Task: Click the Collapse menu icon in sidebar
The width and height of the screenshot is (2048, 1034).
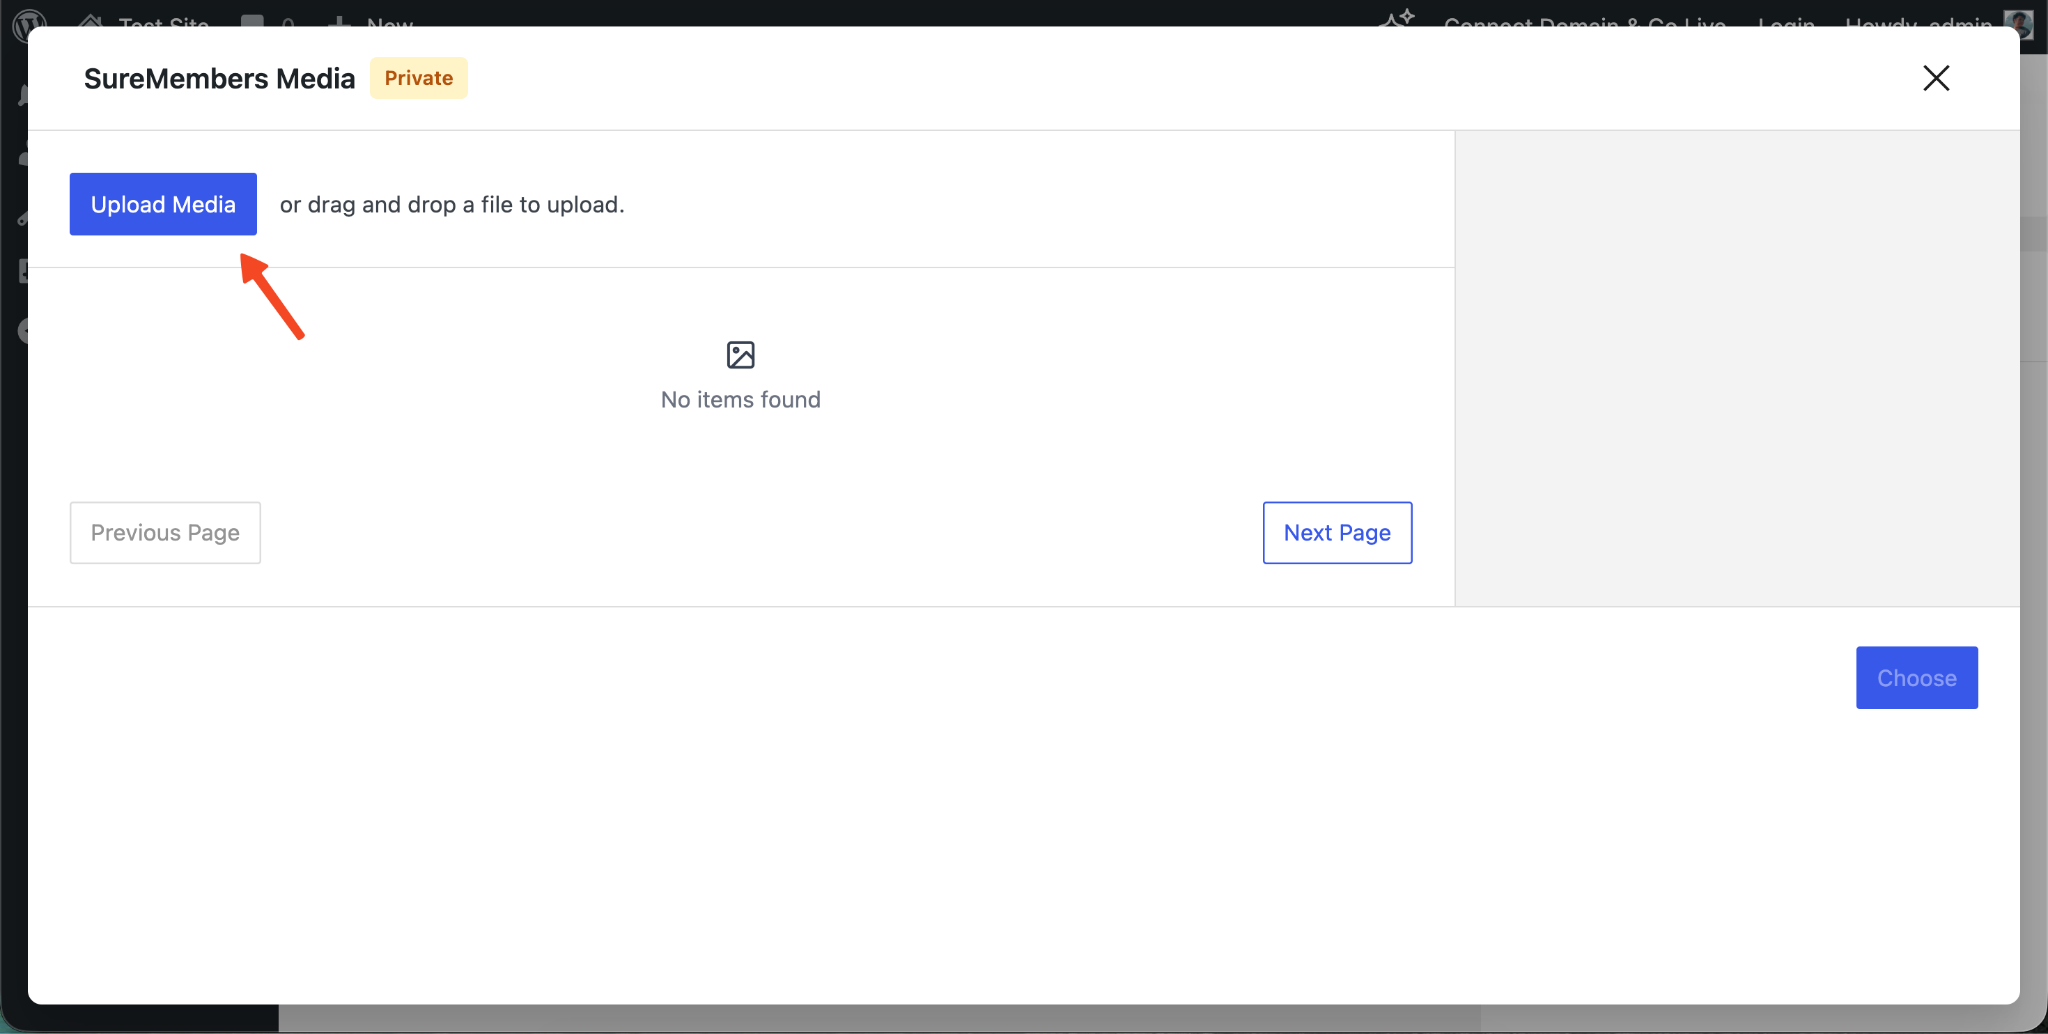Action: [x=20, y=331]
